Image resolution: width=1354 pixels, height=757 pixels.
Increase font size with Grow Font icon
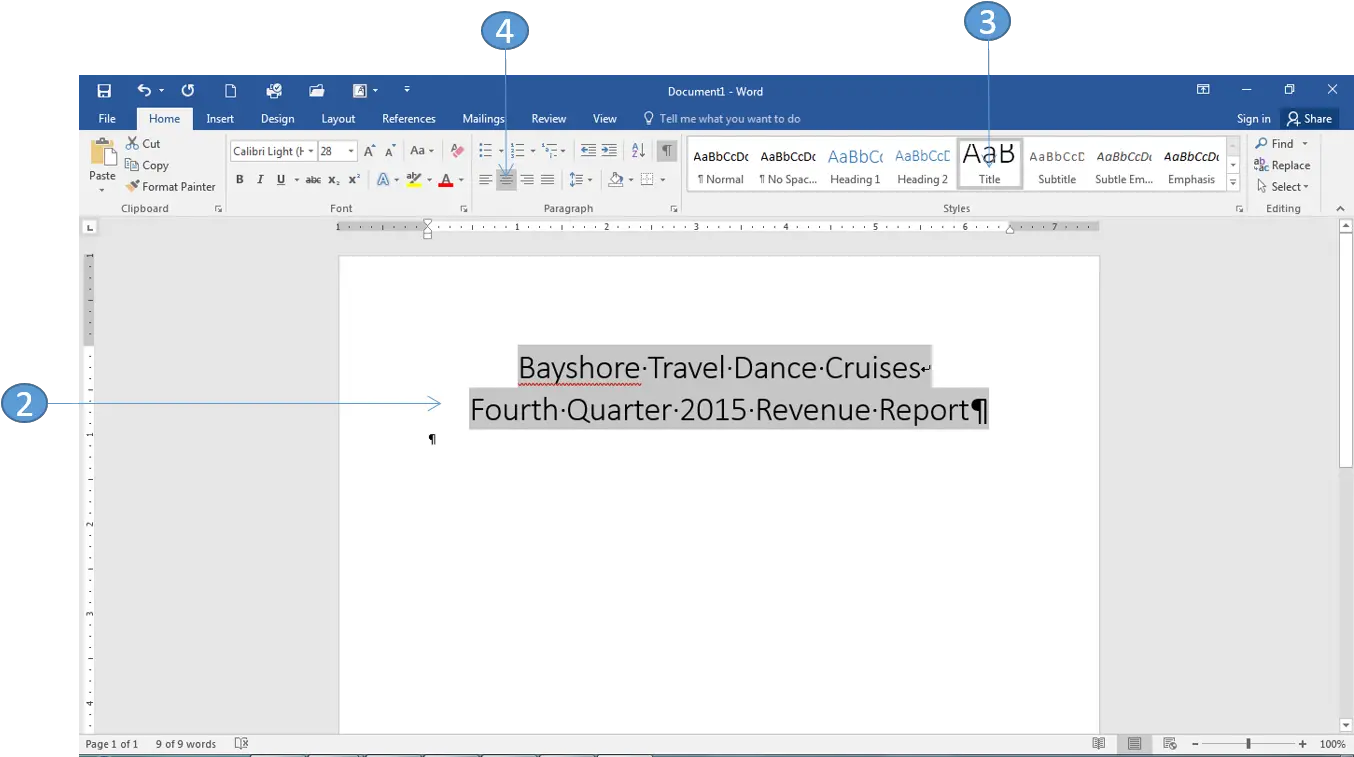point(370,151)
